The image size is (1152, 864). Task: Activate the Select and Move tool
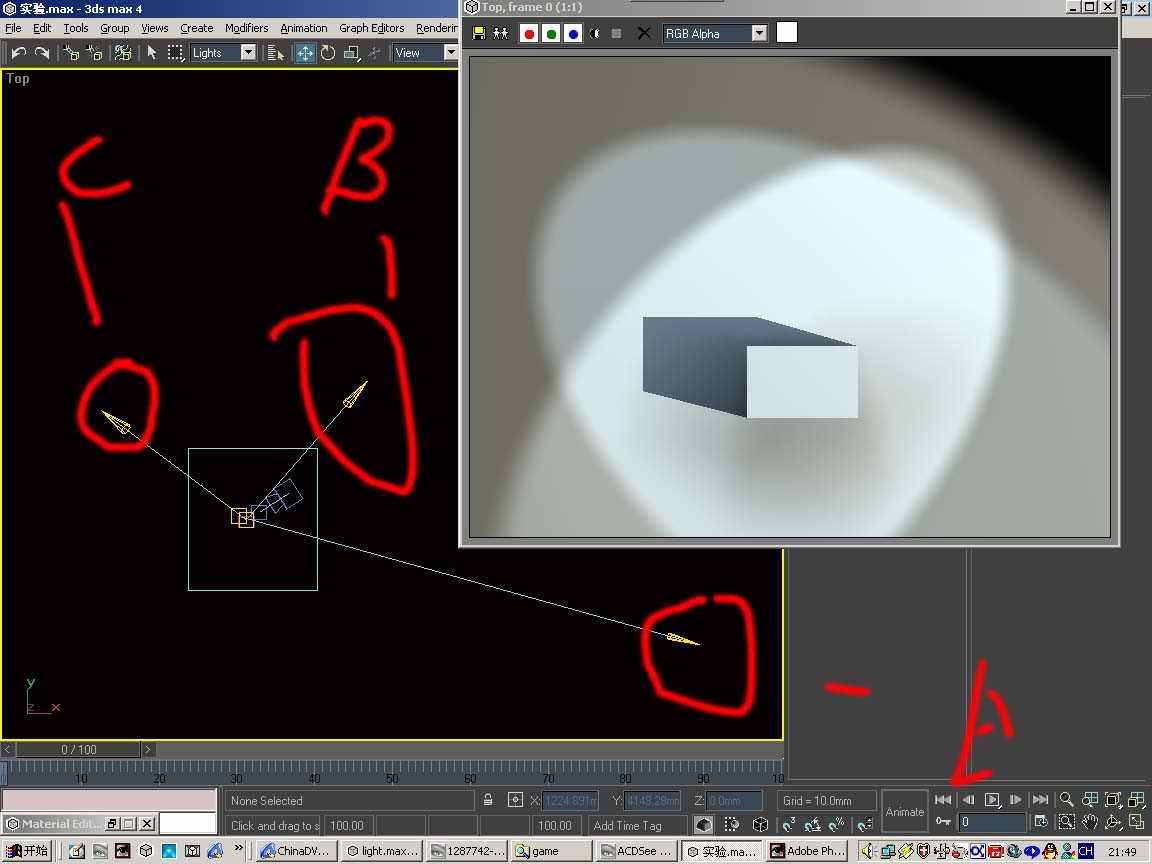(304, 53)
